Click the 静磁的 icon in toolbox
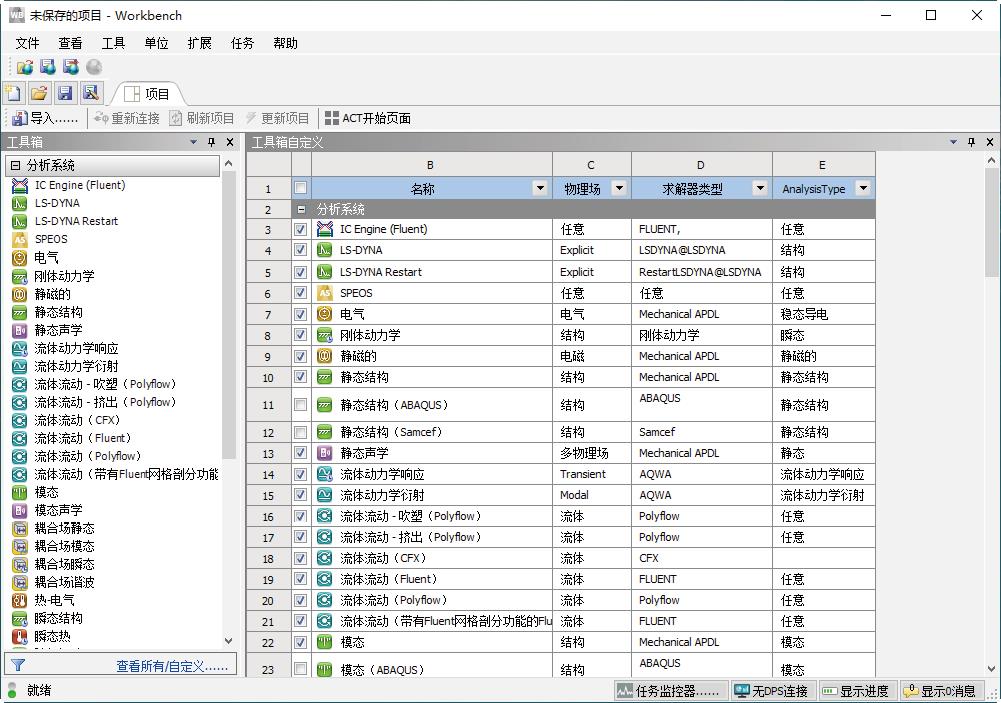This screenshot has height=703, width=1001. tap(20, 294)
